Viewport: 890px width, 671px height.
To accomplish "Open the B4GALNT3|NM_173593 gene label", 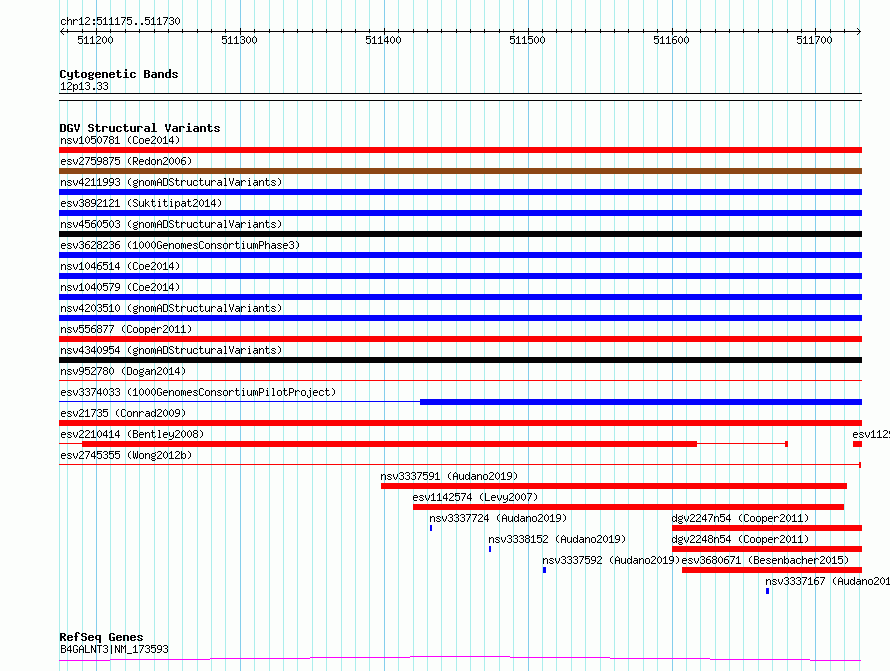I will coord(114,649).
